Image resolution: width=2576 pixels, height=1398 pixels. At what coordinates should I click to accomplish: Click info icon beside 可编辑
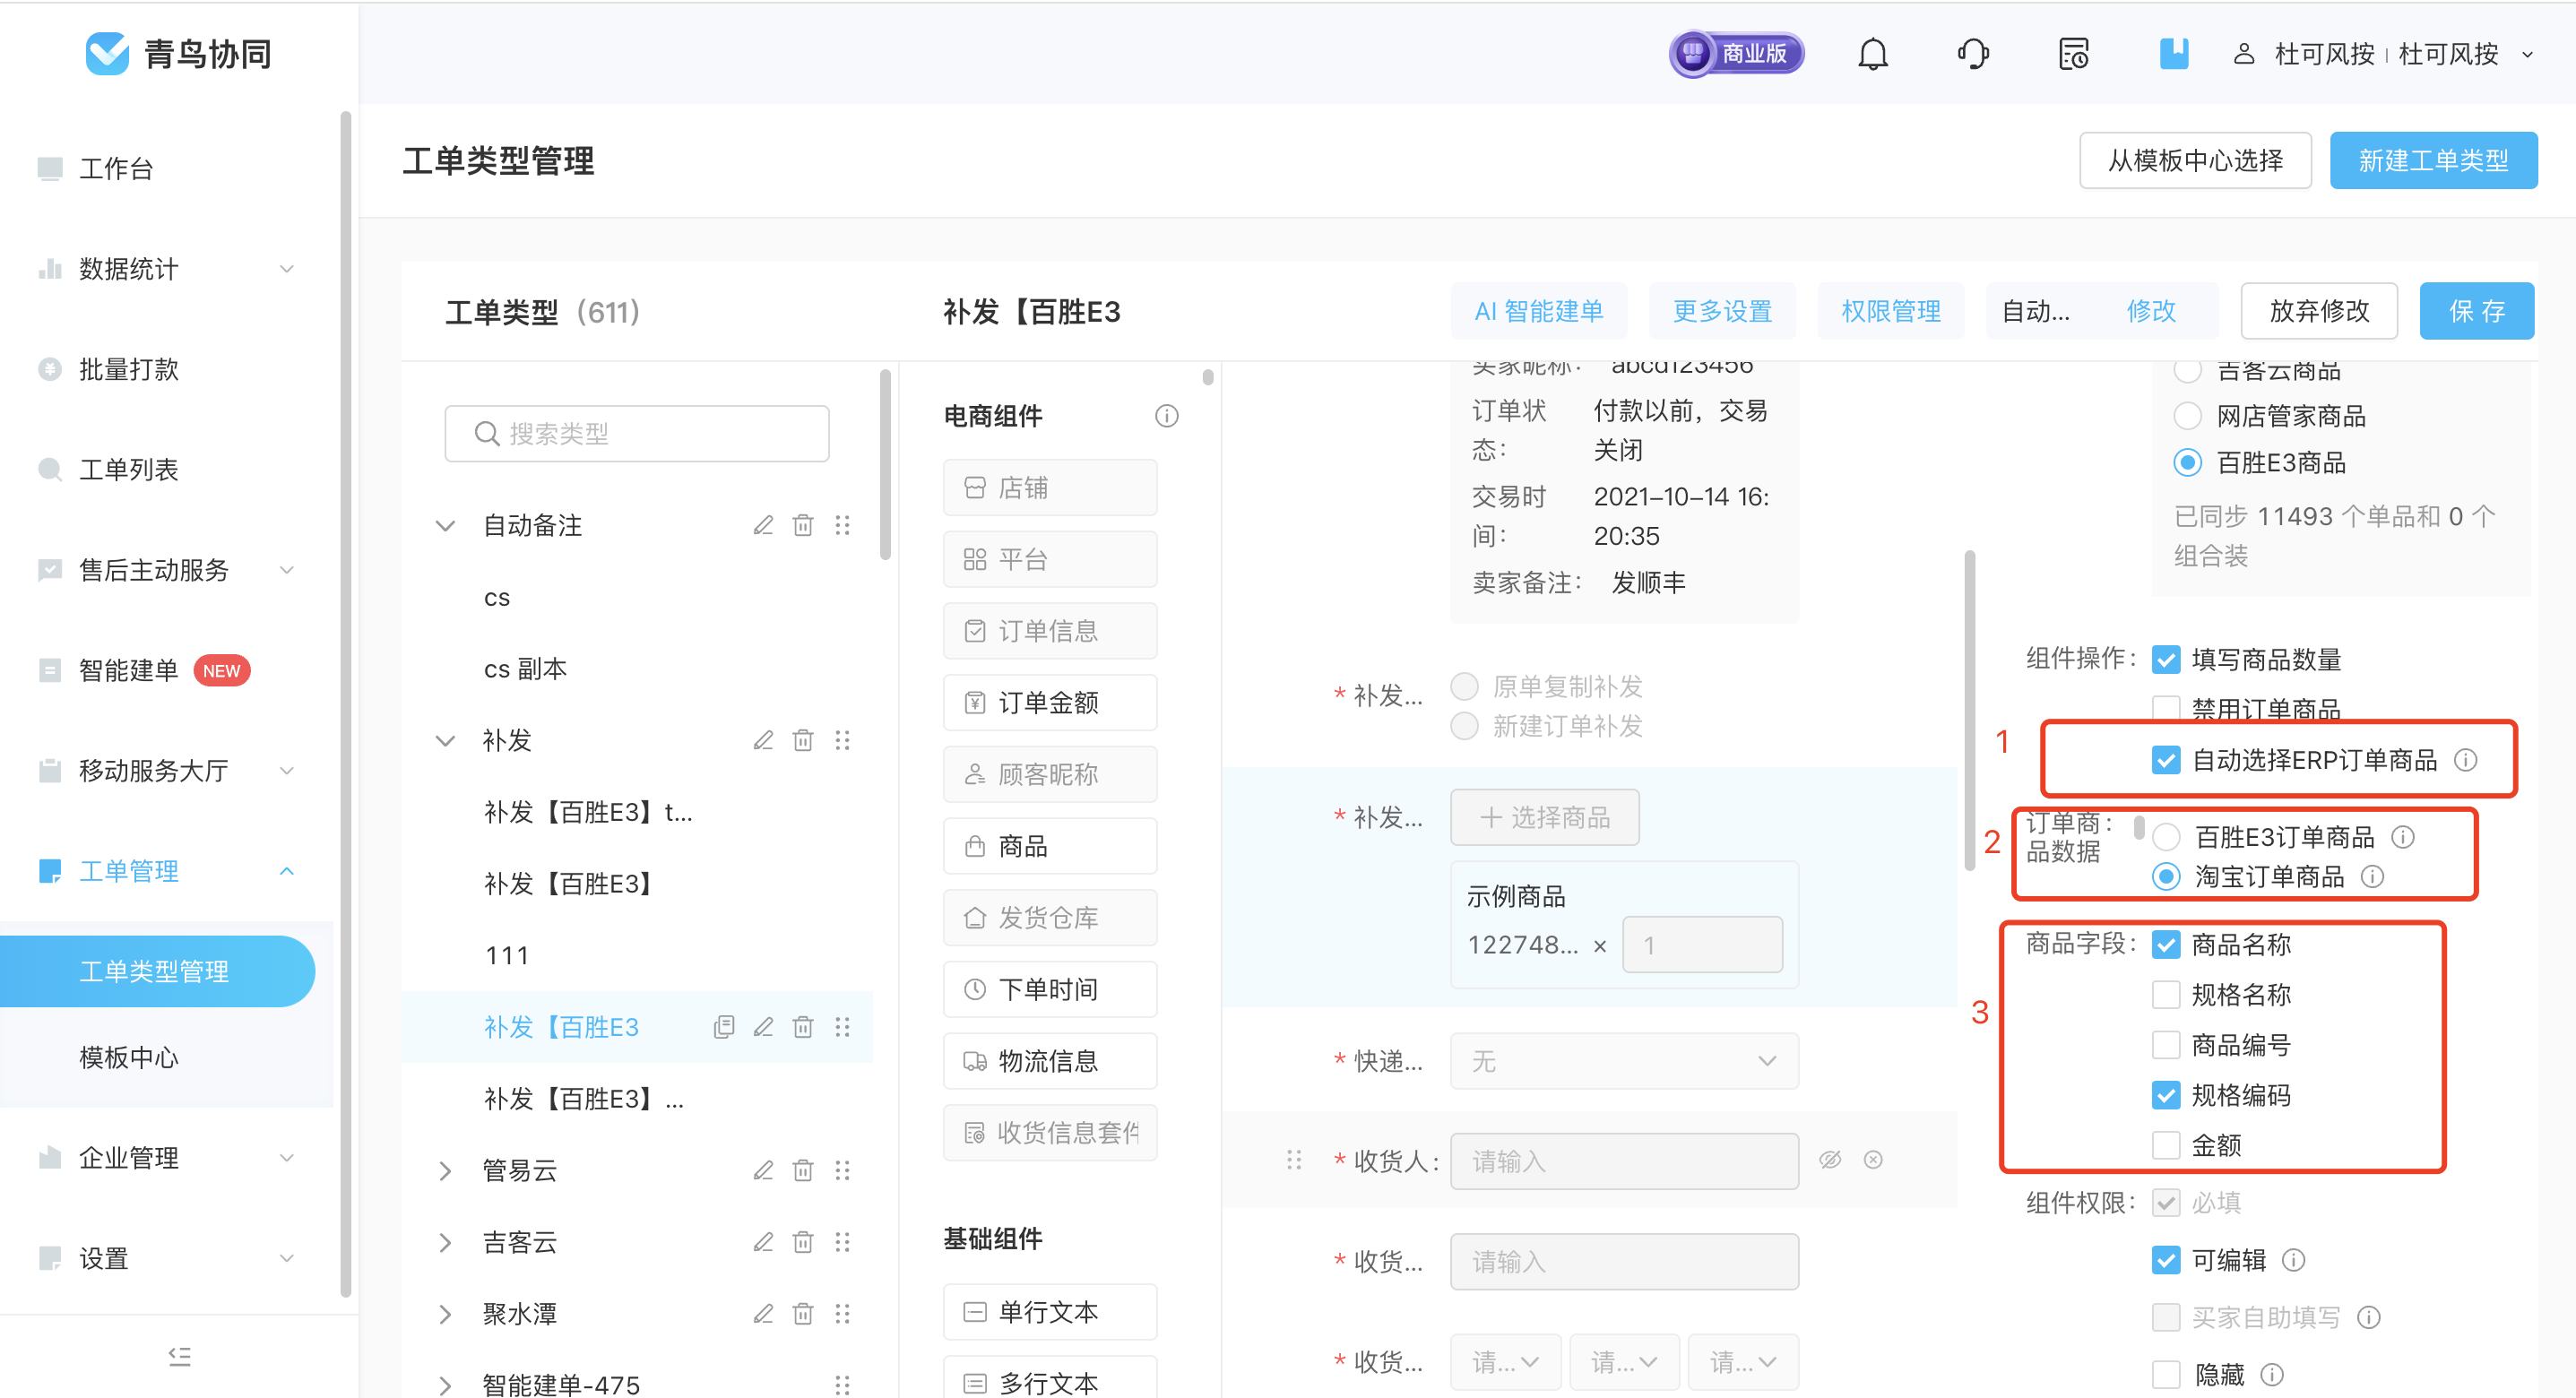click(x=2294, y=1261)
